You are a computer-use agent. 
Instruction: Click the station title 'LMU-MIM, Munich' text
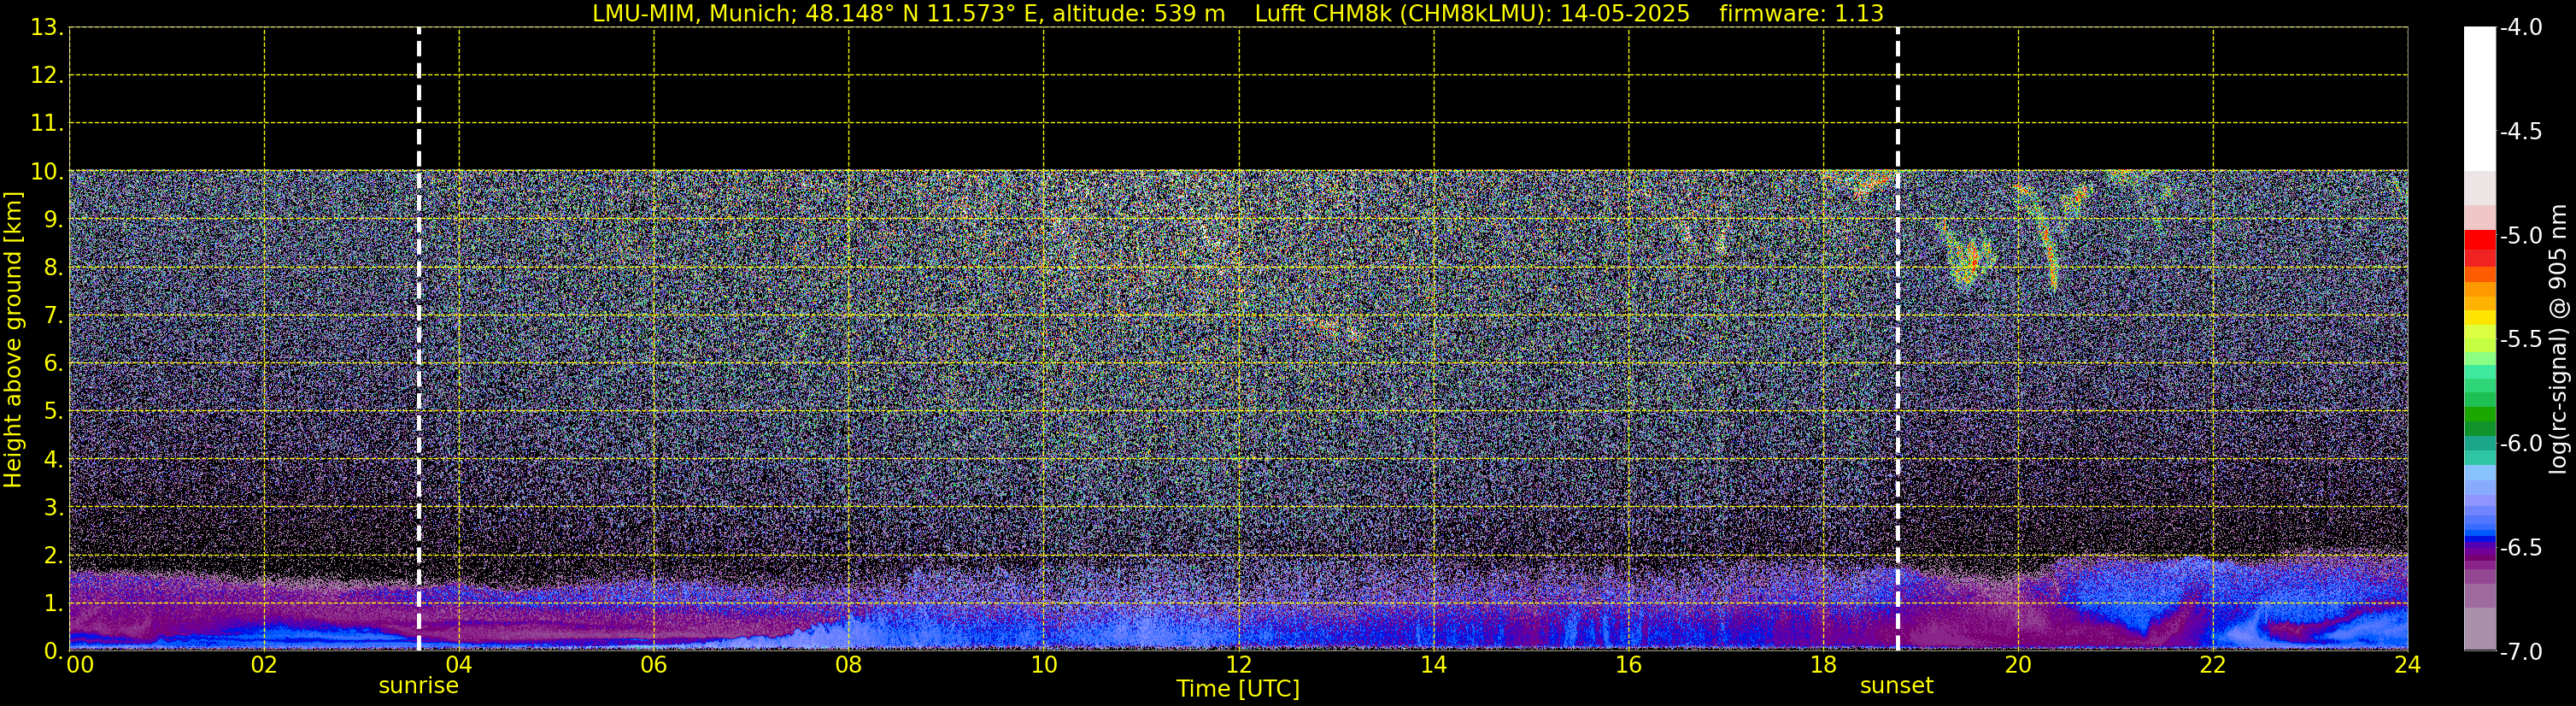point(695,14)
